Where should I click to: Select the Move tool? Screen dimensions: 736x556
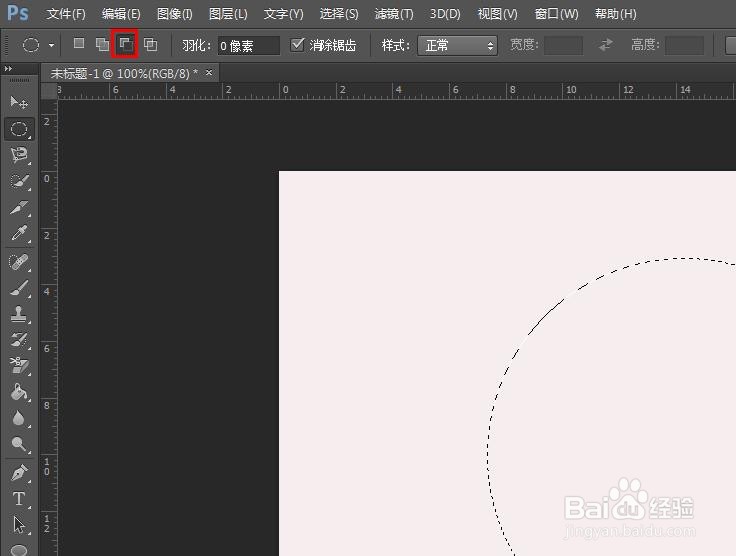(x=19, y=102)
